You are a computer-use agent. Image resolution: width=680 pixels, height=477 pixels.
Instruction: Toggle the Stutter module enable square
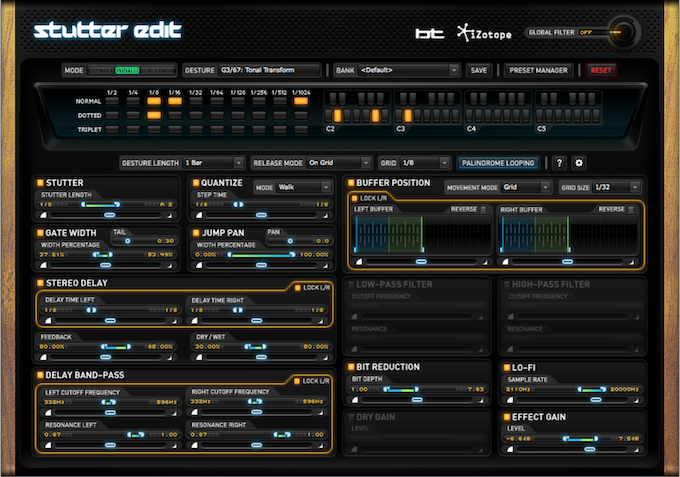point(40,183)
